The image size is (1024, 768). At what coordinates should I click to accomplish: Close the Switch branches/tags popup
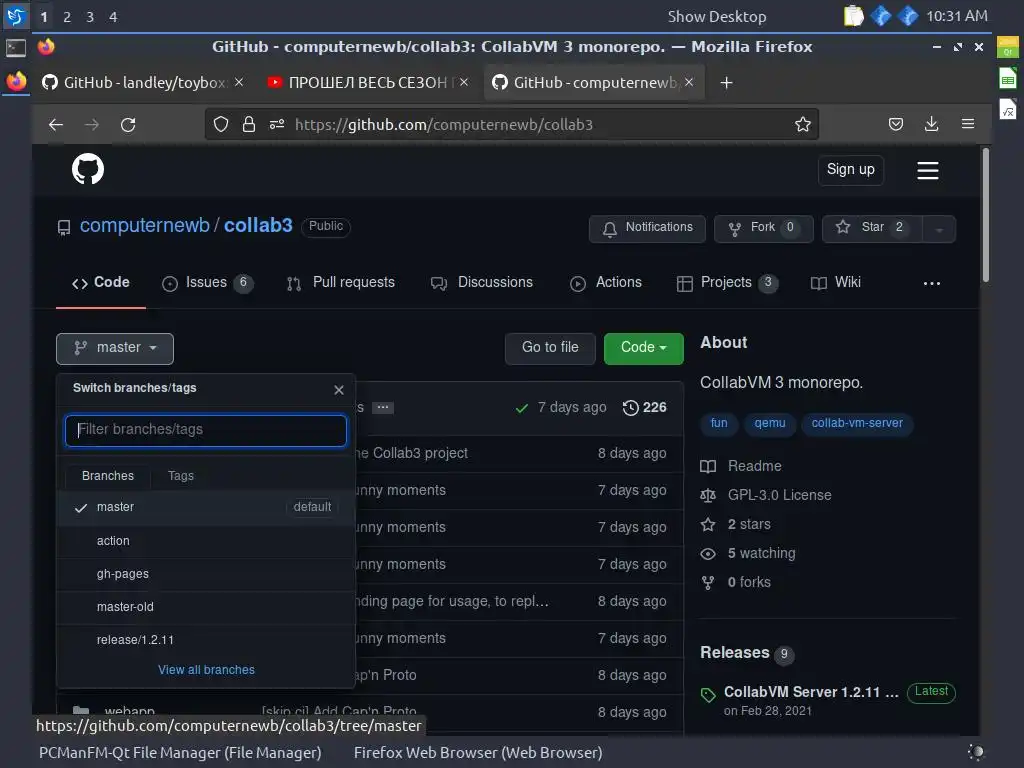click(x=338, y=390)
